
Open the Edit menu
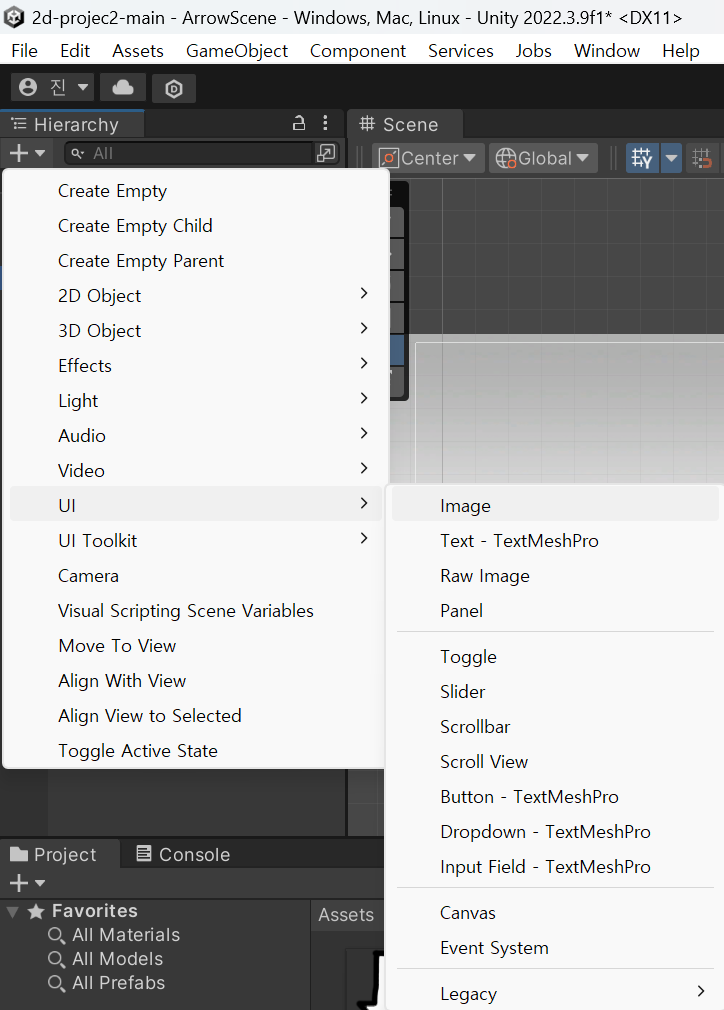pyautogui.click(x=75, y=51)
